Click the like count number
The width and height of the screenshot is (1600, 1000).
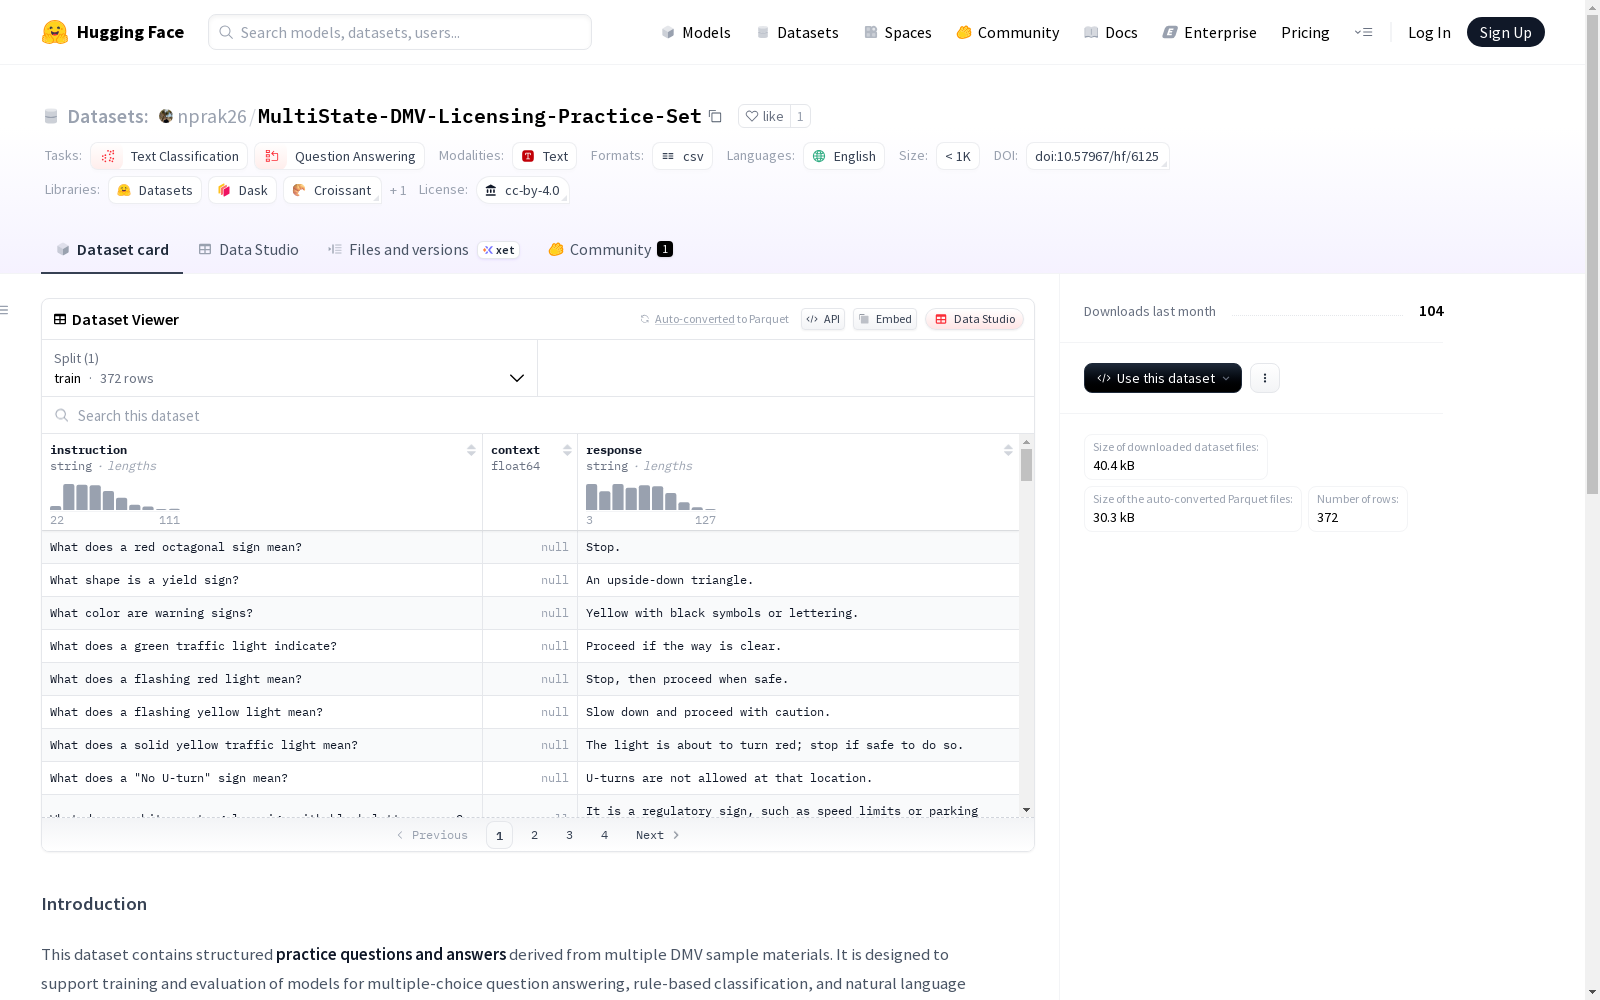pyautogui.click(x=800, y=116)
